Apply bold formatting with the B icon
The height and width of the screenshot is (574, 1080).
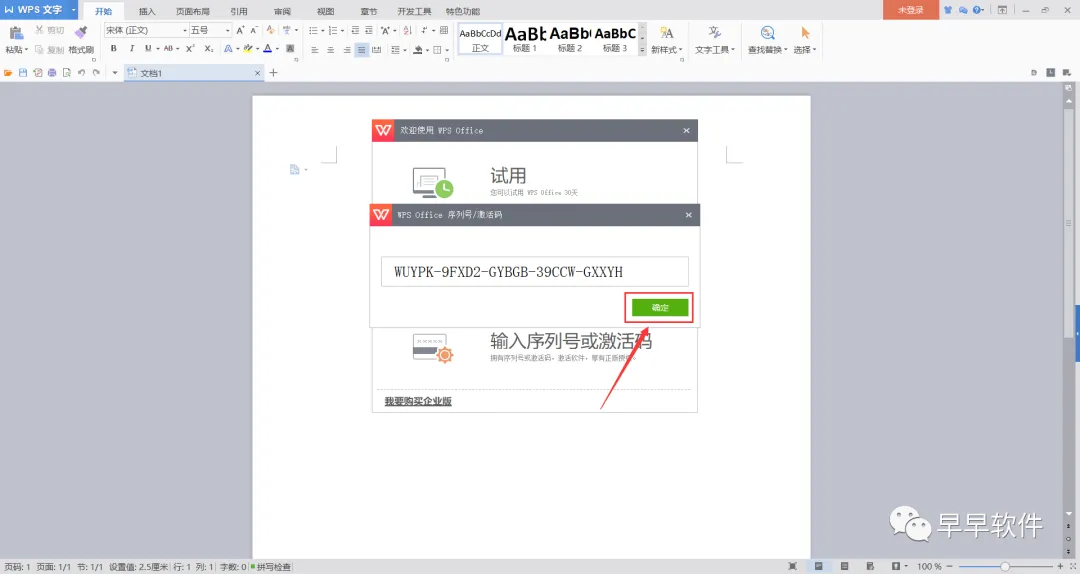(114, 49)
